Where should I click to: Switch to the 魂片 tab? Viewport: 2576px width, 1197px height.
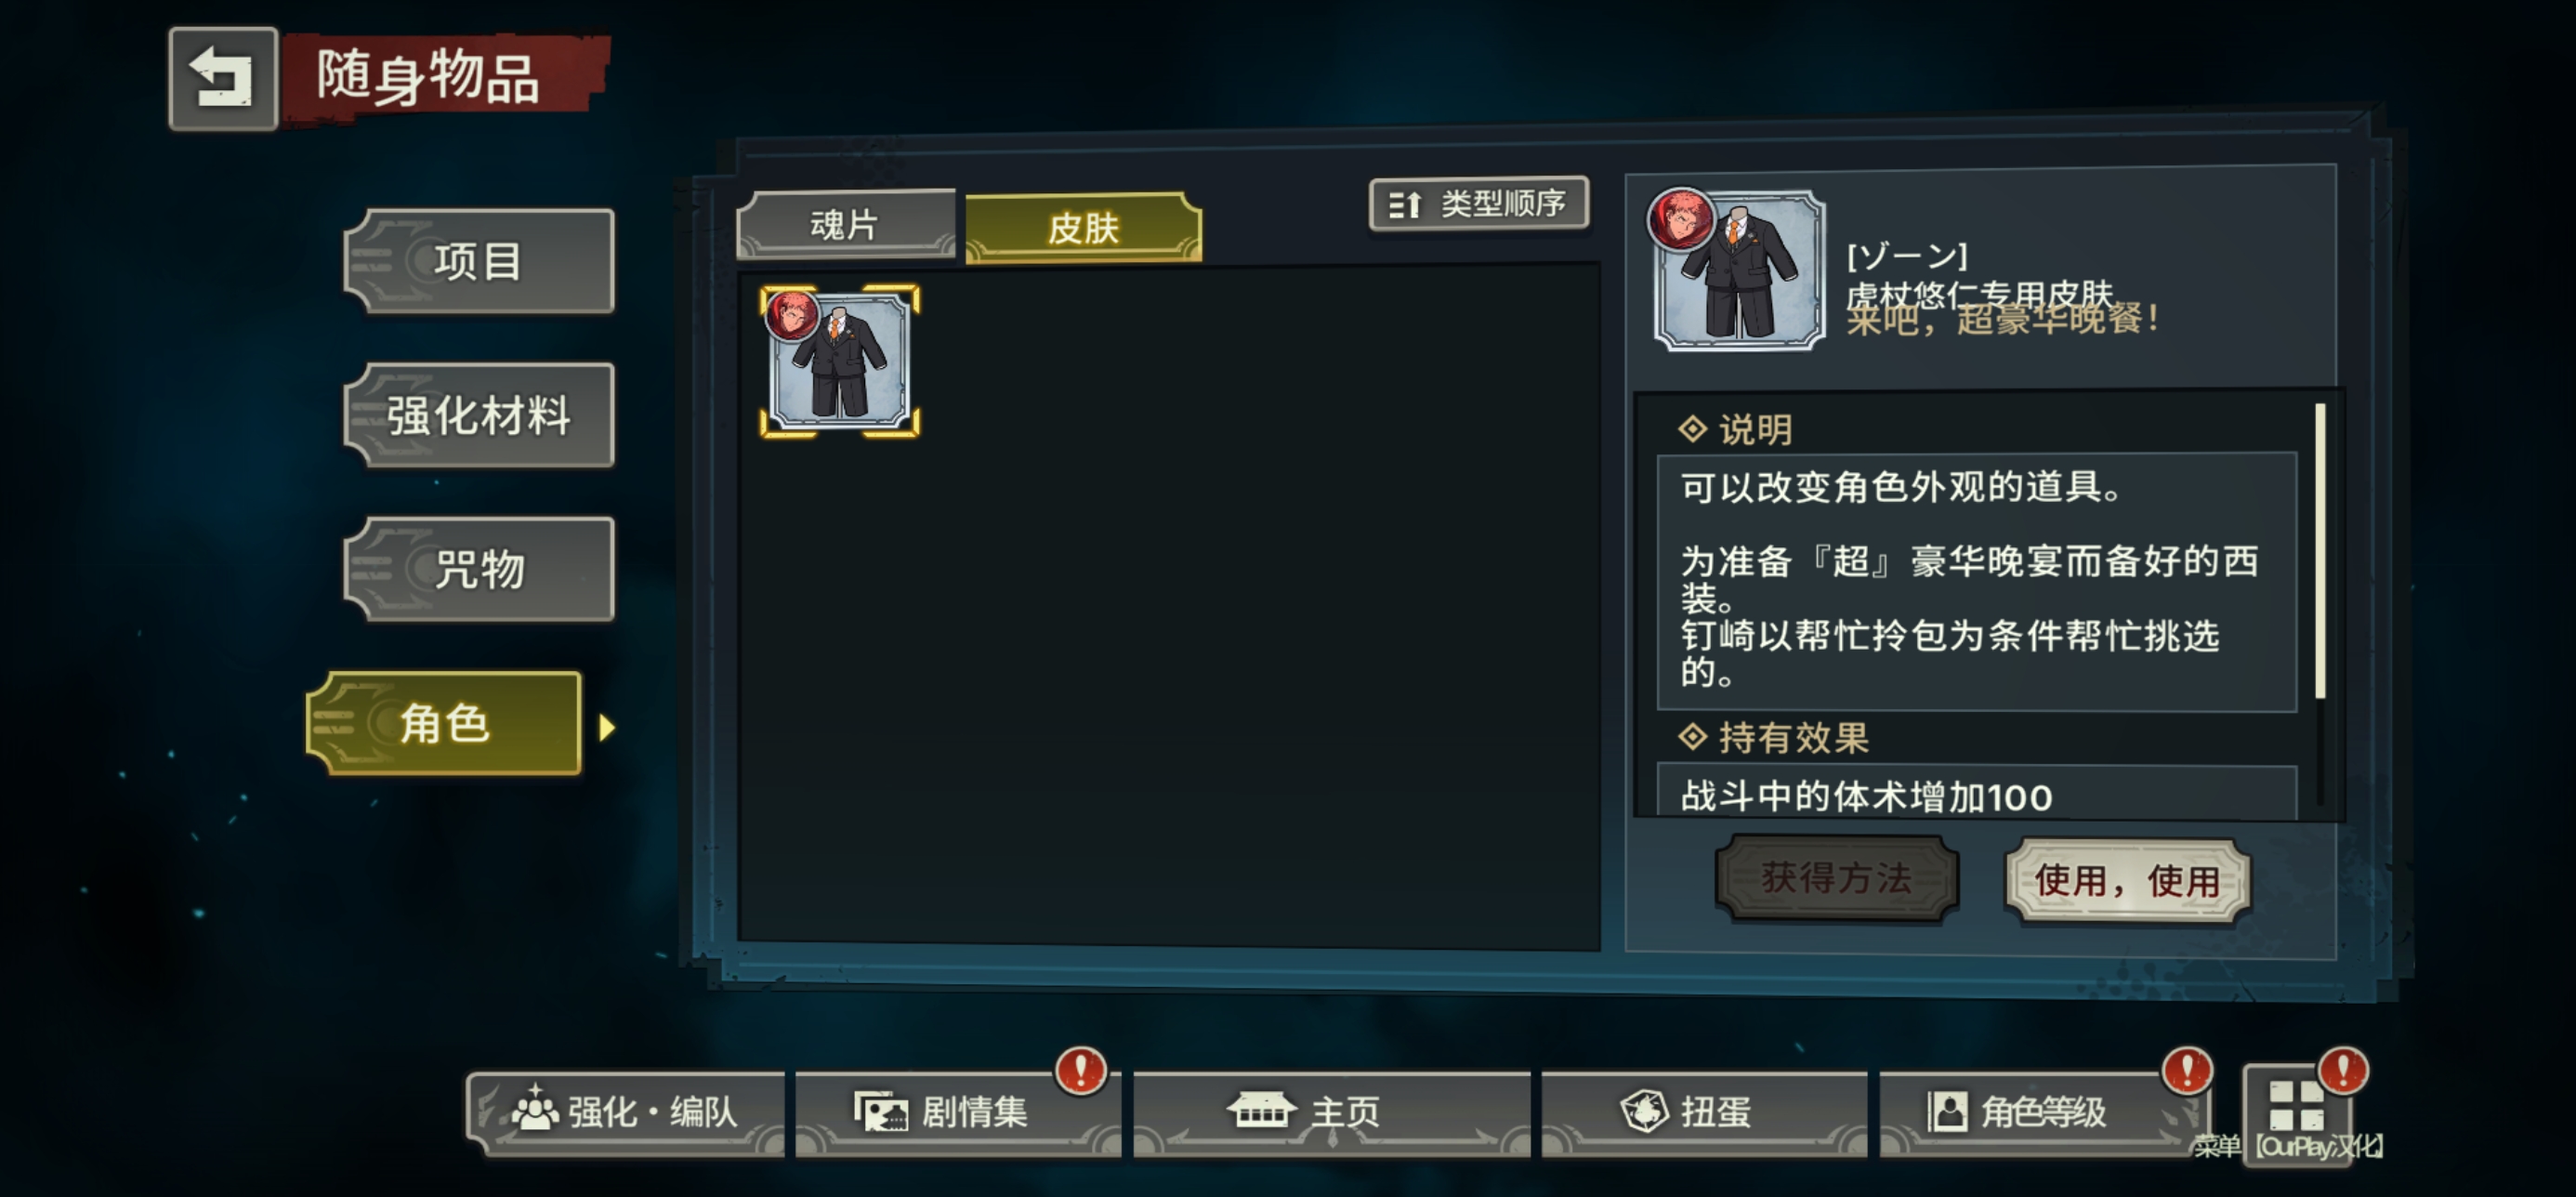pos(845,224)
